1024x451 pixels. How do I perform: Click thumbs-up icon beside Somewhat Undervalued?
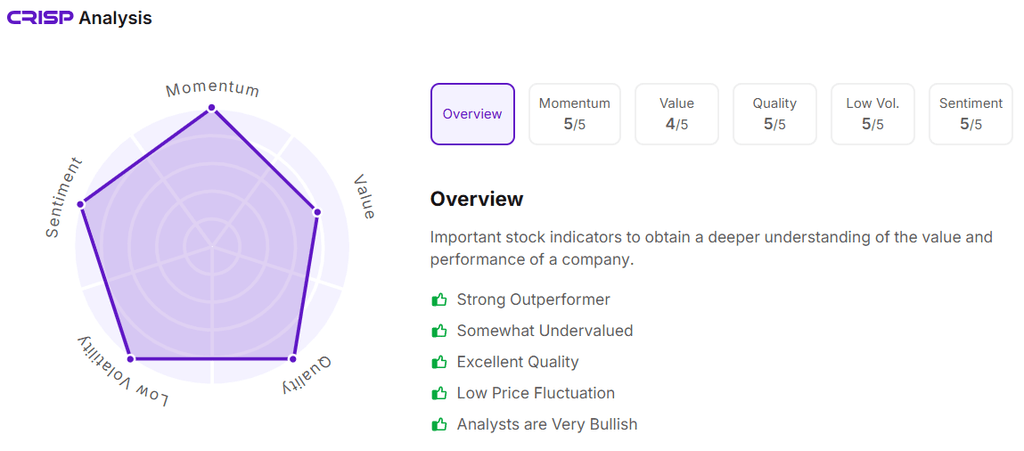click(x=438, y=330)
